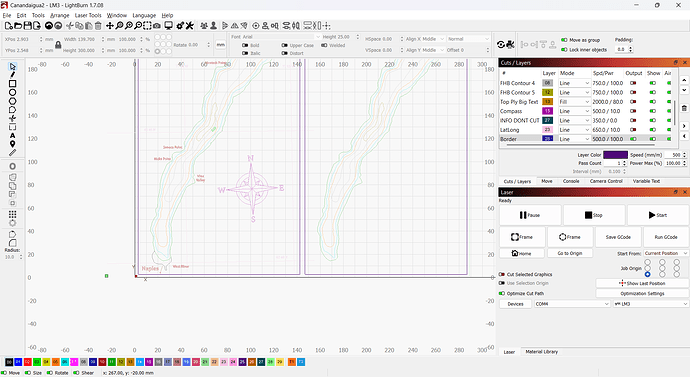Click the Save Project disk icon
This screenshot has width=690, height=377.
(27, 26)
